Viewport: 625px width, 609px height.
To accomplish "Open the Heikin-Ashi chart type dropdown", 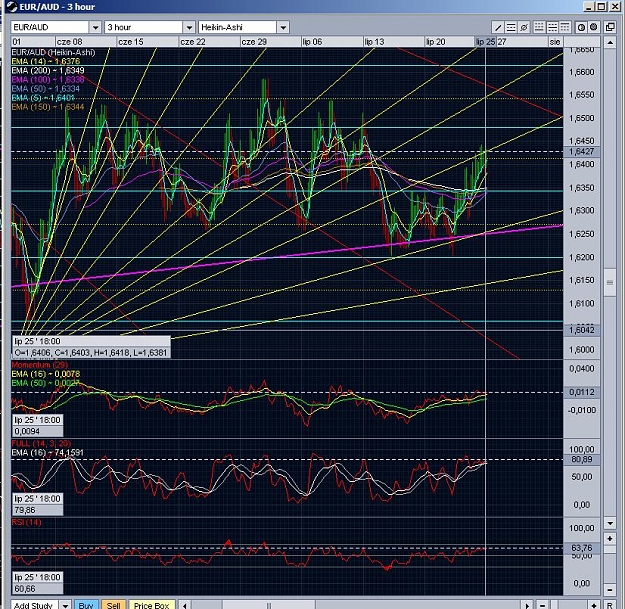I will coord(283,28).
